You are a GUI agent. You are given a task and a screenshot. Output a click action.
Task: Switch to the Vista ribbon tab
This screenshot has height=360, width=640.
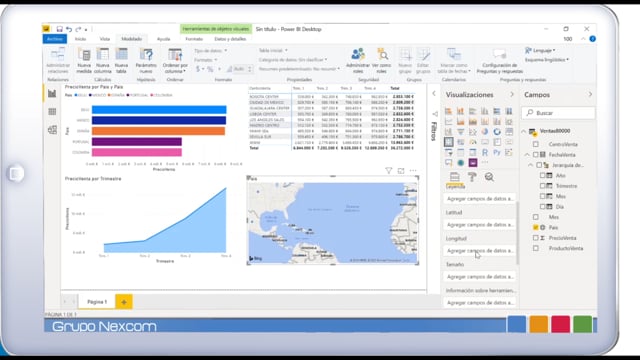click(105, 39)
